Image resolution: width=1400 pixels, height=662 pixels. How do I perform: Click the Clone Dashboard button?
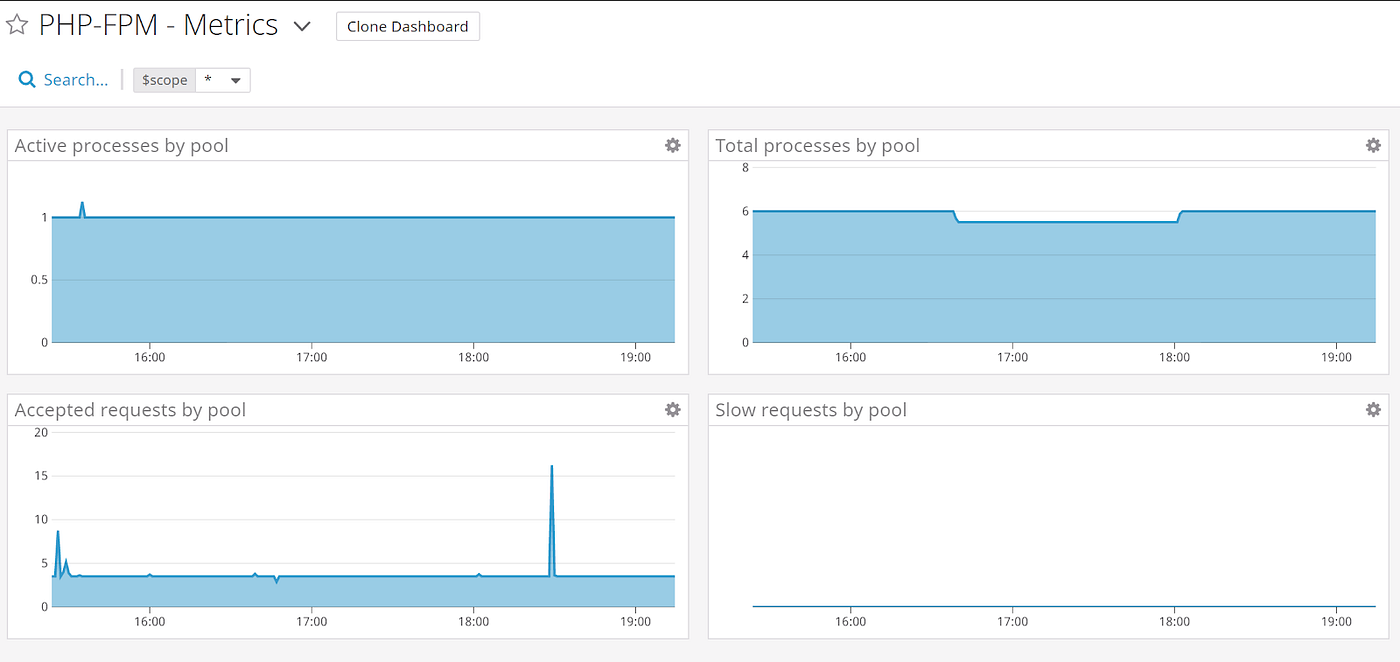(x=407, y=26)
